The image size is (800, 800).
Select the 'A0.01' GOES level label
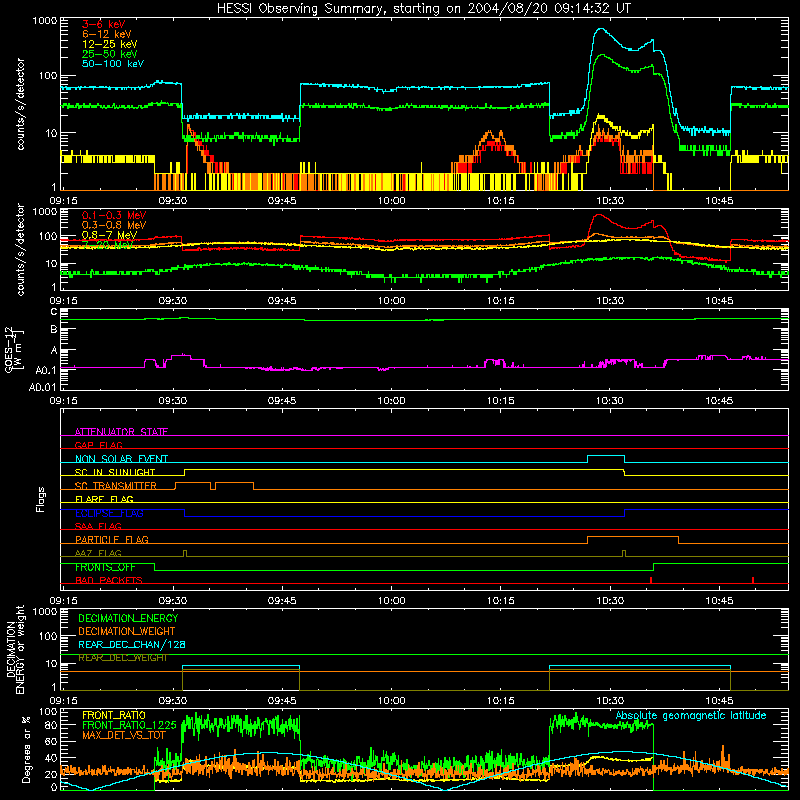tap(42, 387)
